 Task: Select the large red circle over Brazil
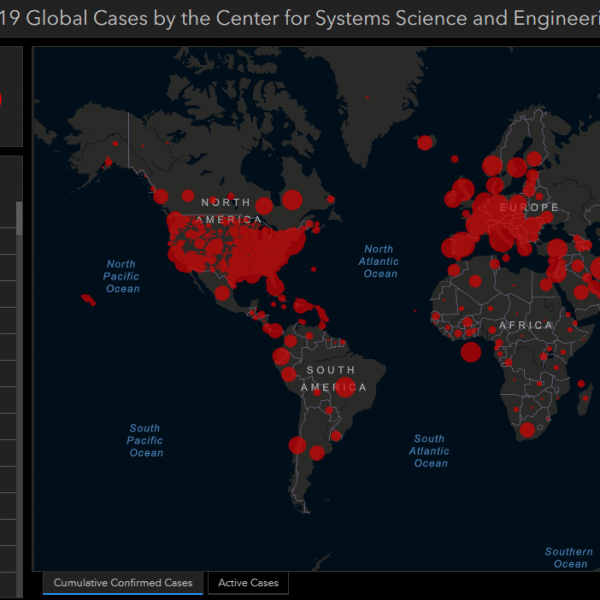coord(345,387)
